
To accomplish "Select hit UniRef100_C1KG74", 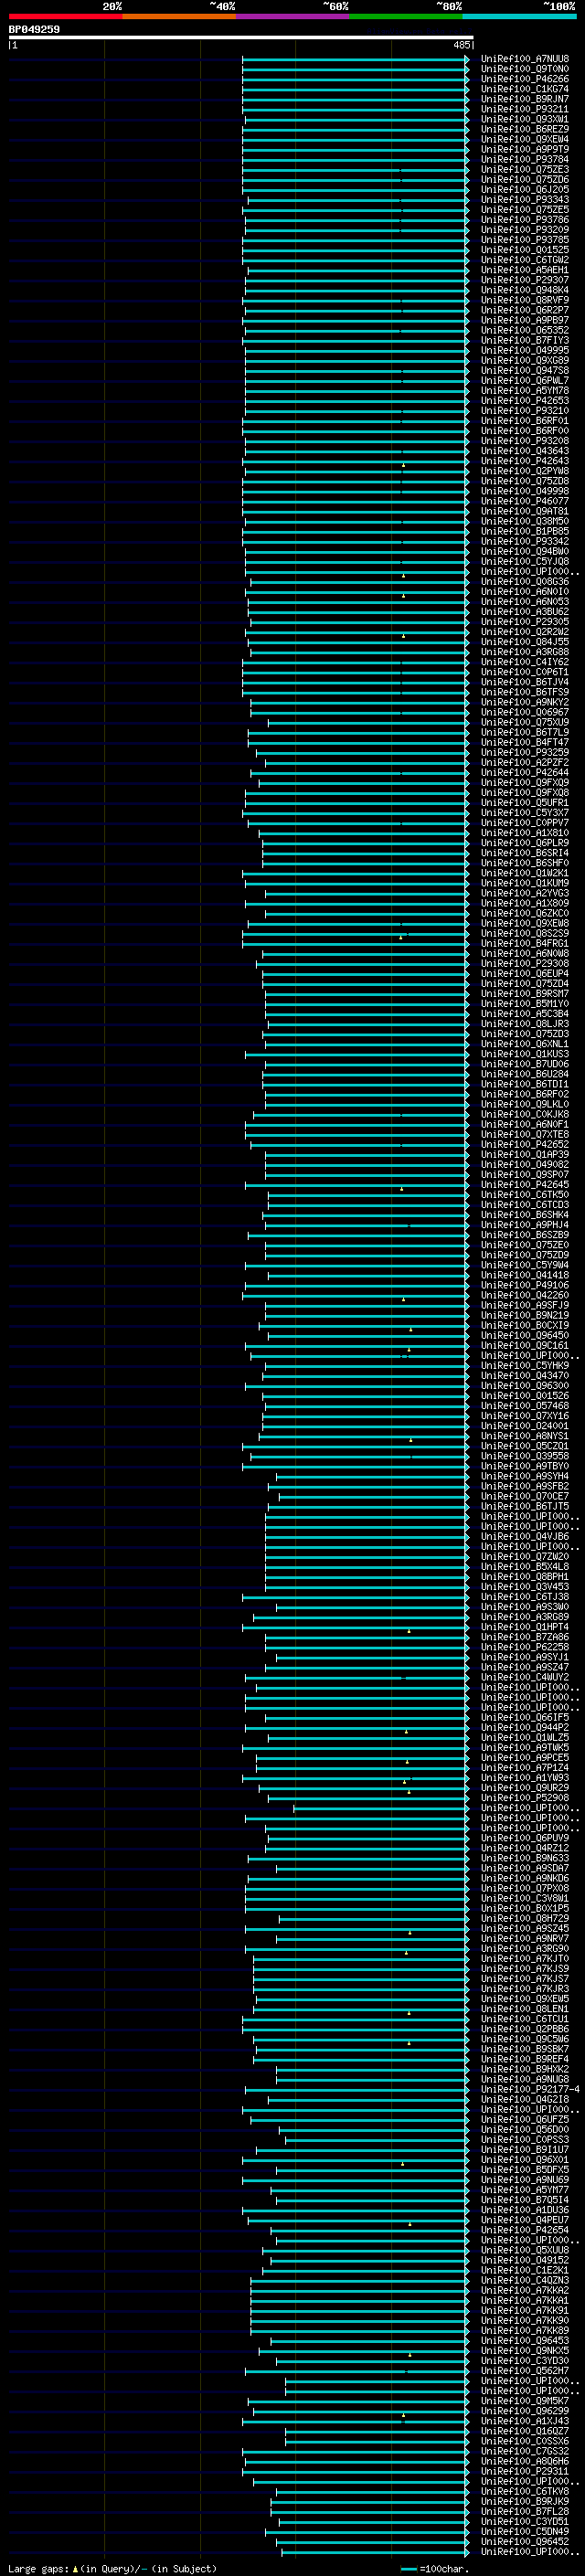I will (x=525, y=89).
